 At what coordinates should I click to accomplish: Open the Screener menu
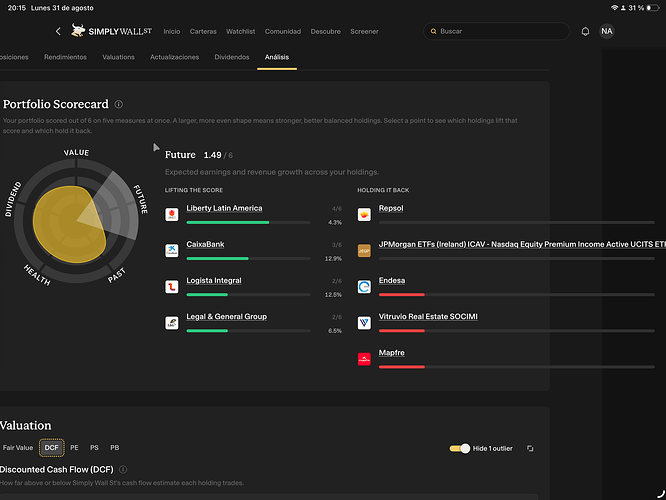tap(364, 31)
